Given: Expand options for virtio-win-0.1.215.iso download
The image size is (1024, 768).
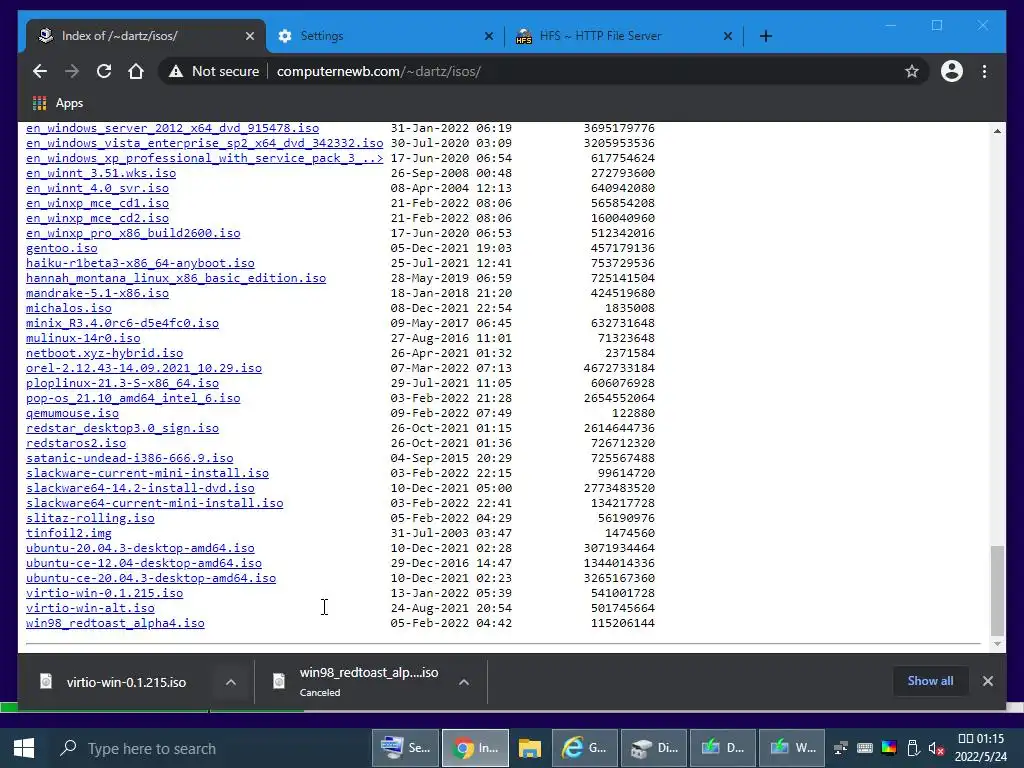Looking at the screenshot, I should [231, 682].
